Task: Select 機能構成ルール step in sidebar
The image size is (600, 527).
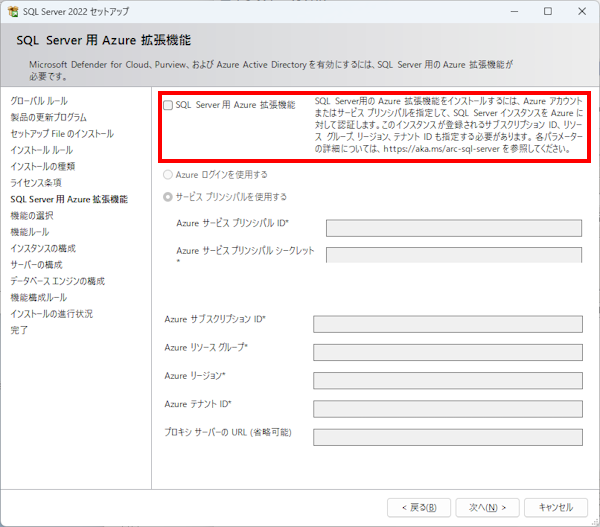Action: [39, 298]
